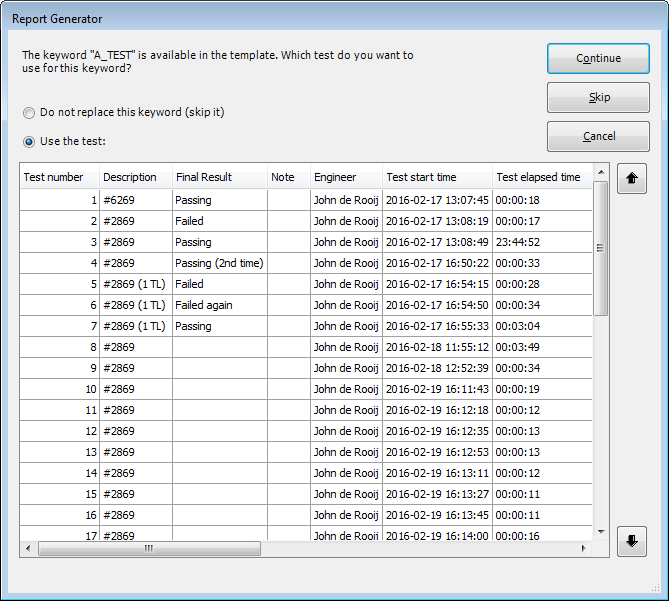Viewport: 669px width, 601px height.
Task: Click the horizontal scrollbar right arrow
Action: [x=584, y=549]
